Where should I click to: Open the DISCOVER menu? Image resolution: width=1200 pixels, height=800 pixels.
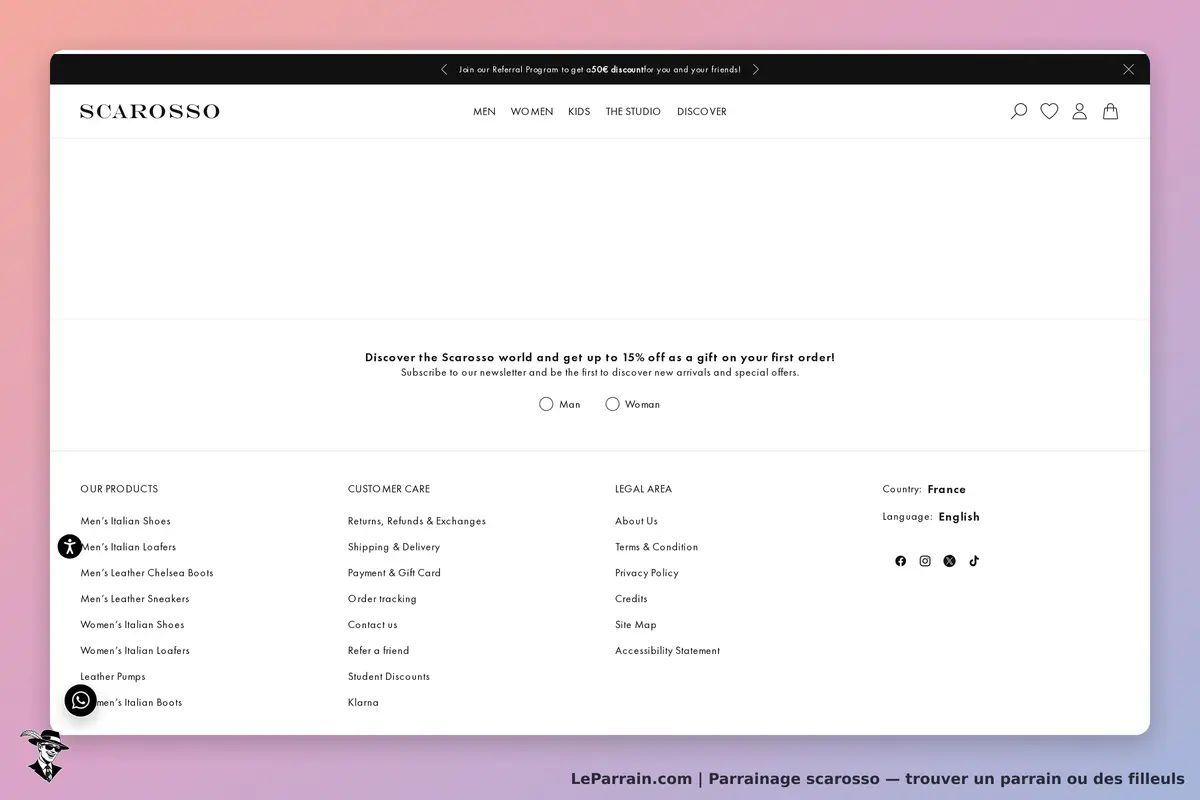pyautogui.click(x=702, y=112)
